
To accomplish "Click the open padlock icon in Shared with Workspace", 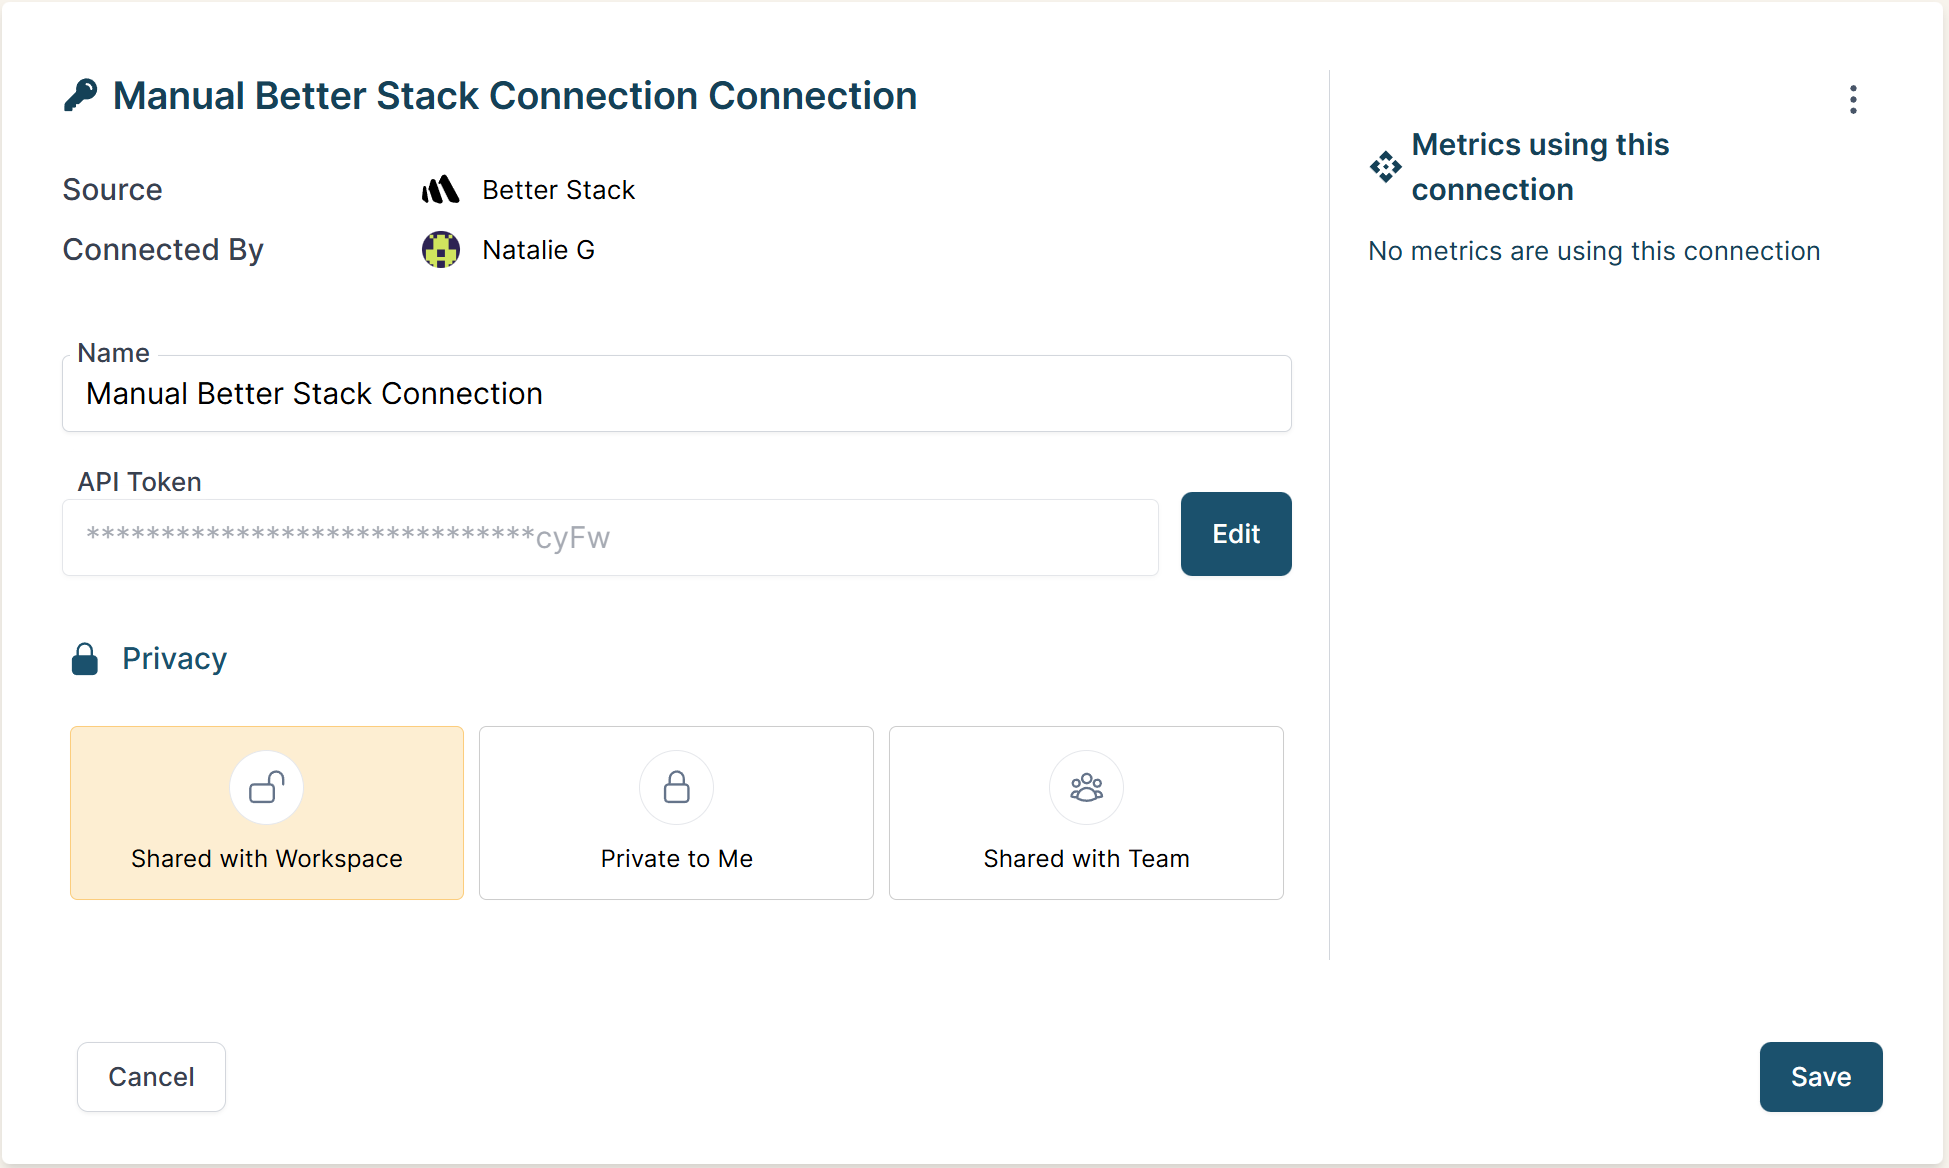I will 266,787.
